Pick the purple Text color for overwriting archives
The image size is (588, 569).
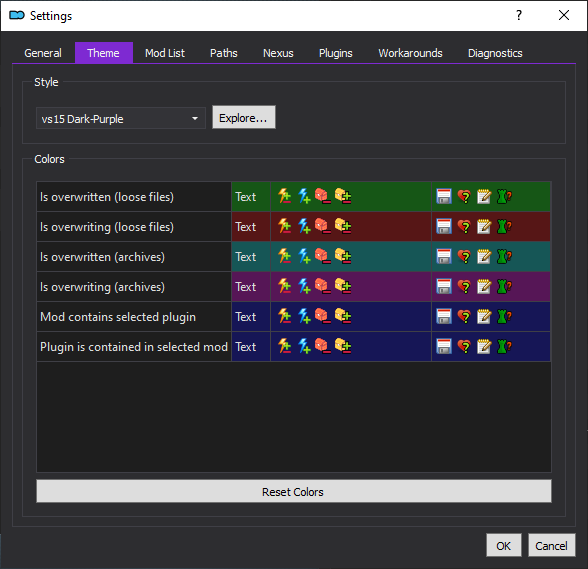click(x=251, y=287)
